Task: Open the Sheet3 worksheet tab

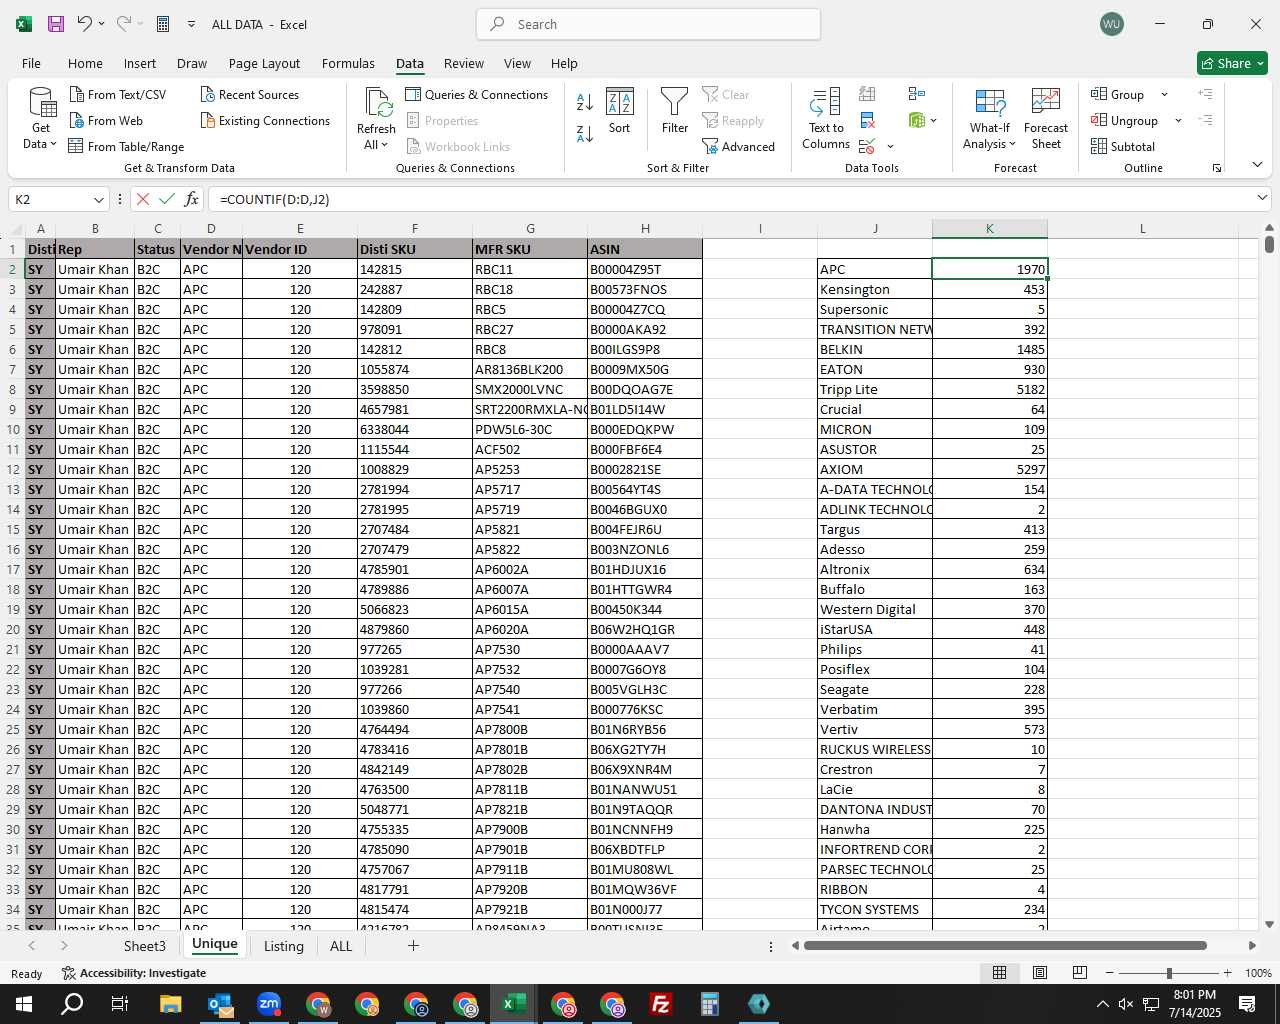Action: [x=145, y=946]
